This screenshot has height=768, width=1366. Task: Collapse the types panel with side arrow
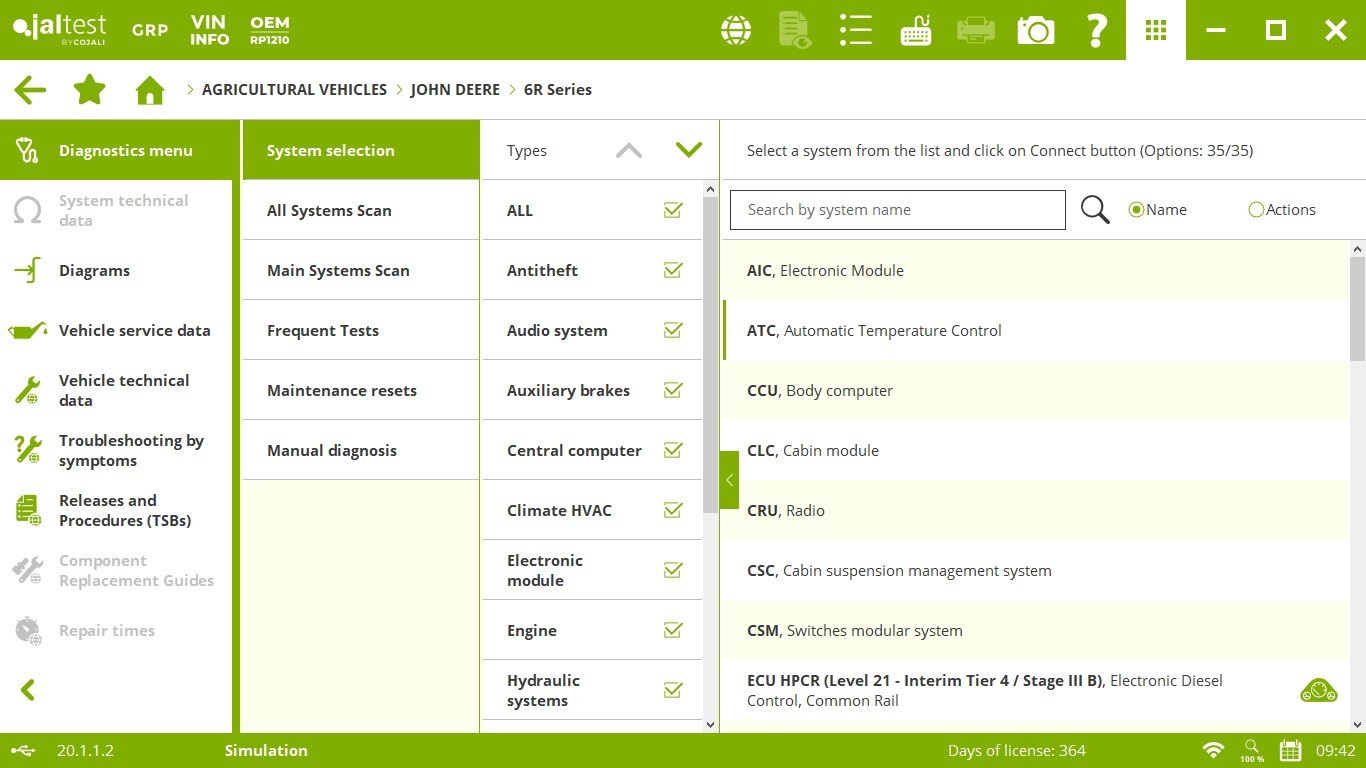[729, 480]
